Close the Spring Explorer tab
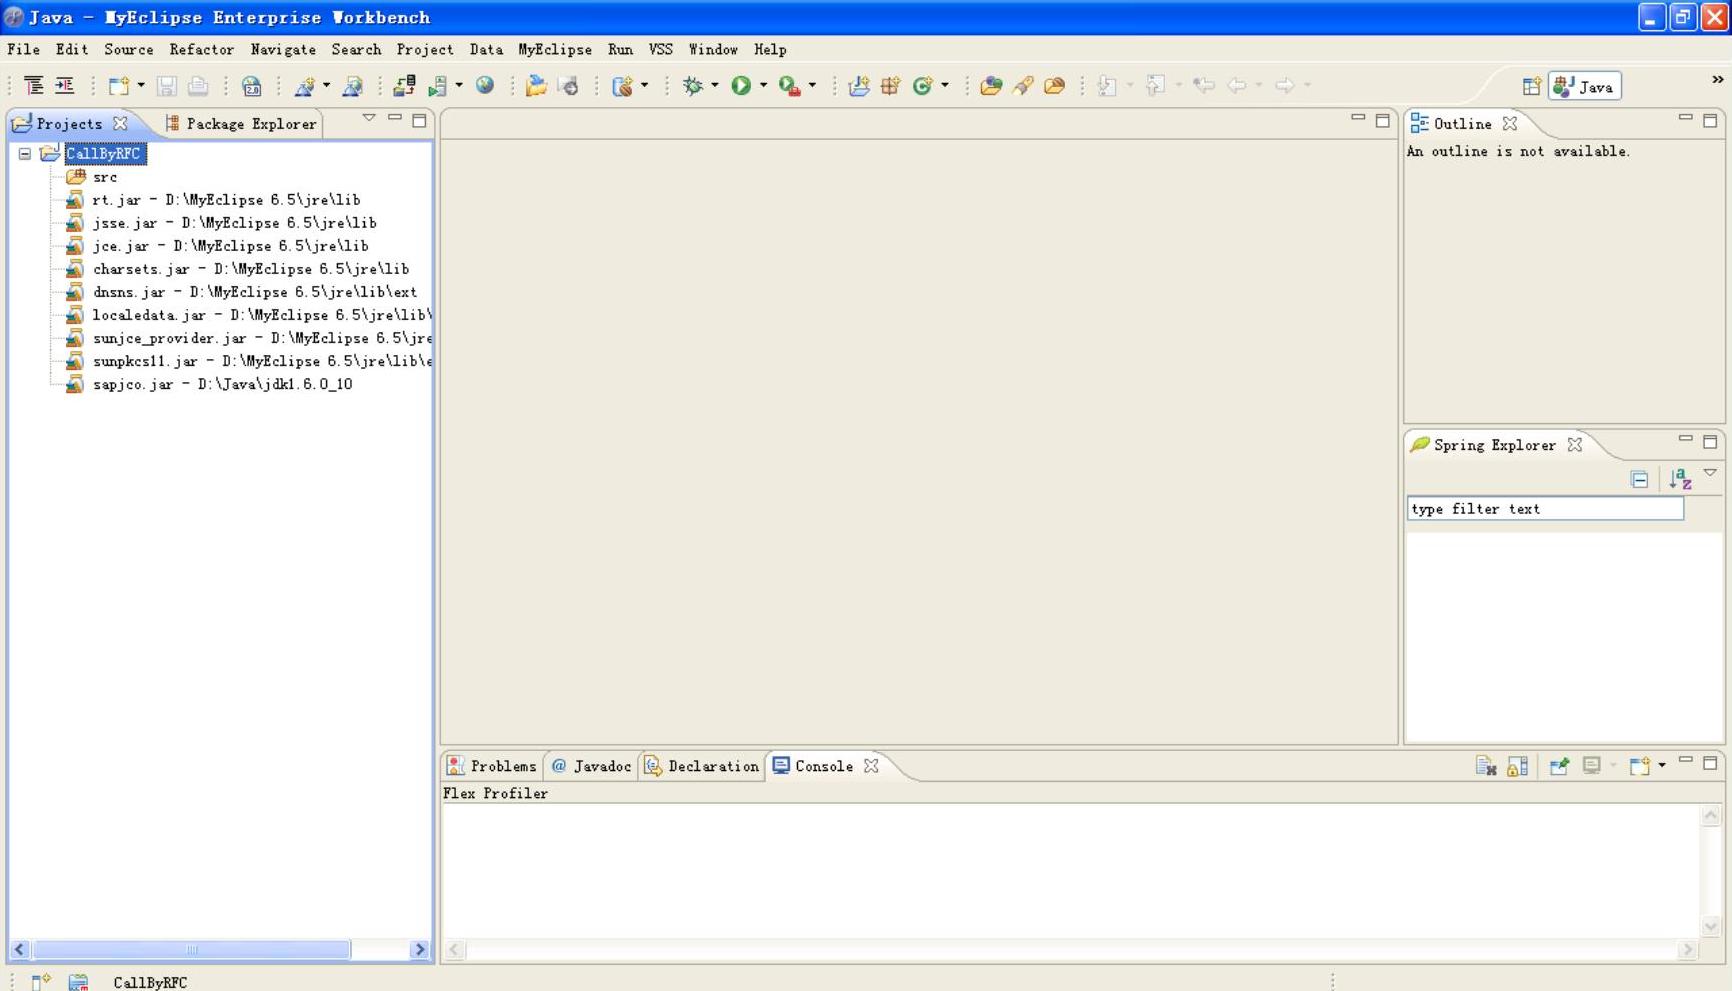 tap(1575, 445)
